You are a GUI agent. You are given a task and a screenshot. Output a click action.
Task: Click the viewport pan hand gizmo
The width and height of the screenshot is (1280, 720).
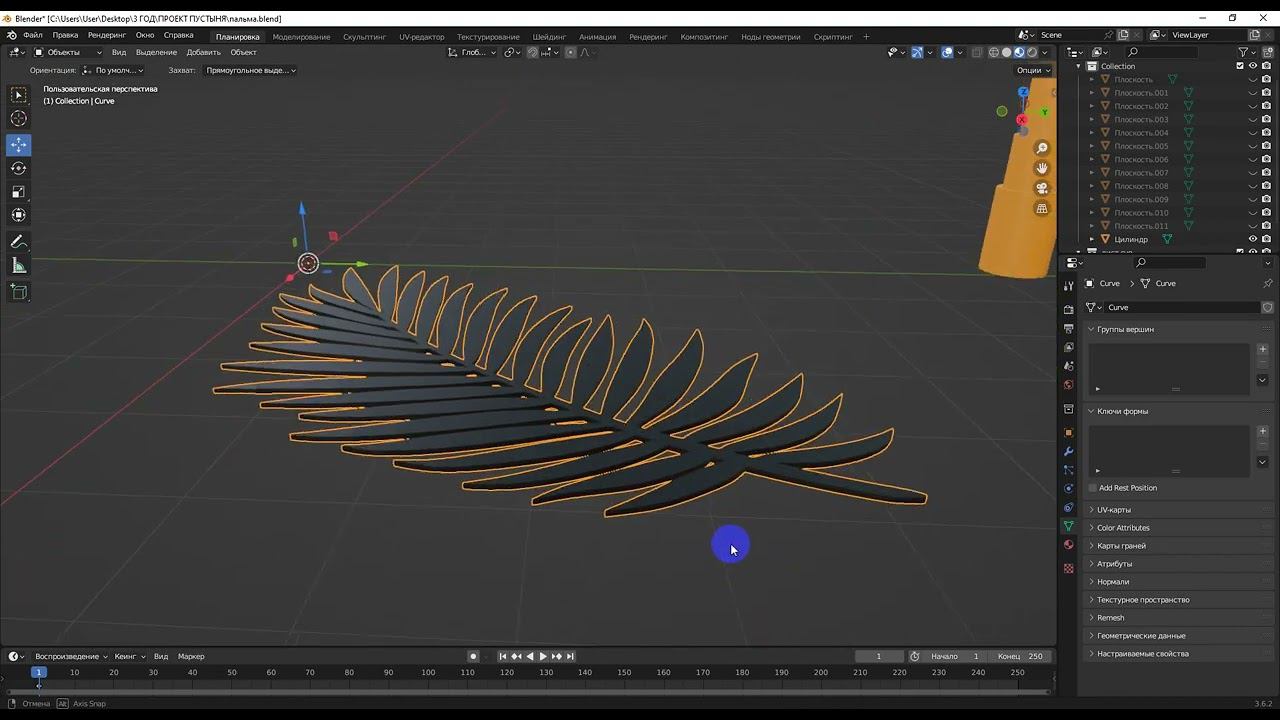pyautogui.click(x=1042, y=169)
